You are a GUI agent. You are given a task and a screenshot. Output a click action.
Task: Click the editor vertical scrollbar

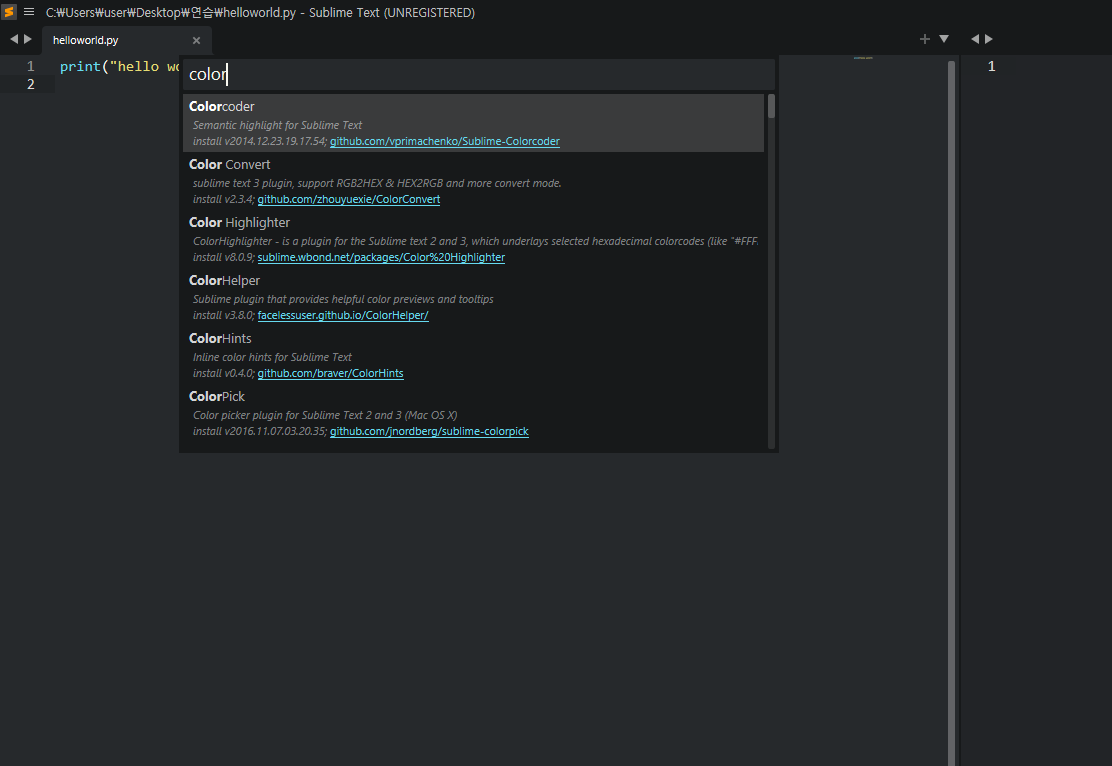point(951,411)
